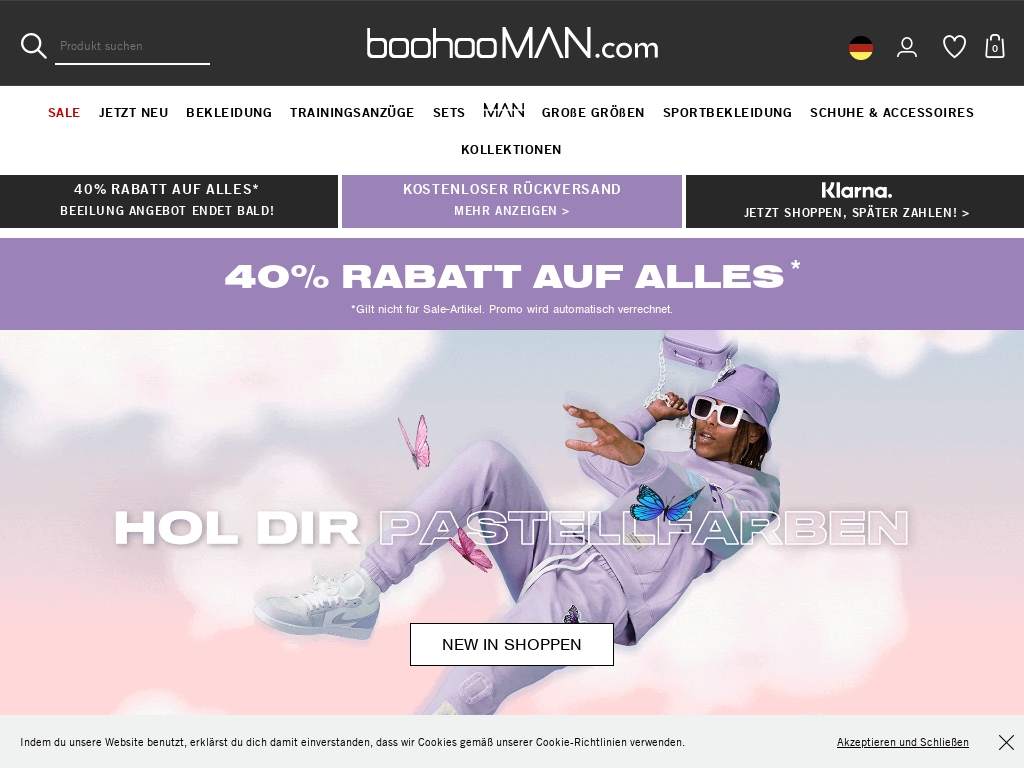Click Akzeptieren und Schließen link
1024x768 pixels.
903,743
